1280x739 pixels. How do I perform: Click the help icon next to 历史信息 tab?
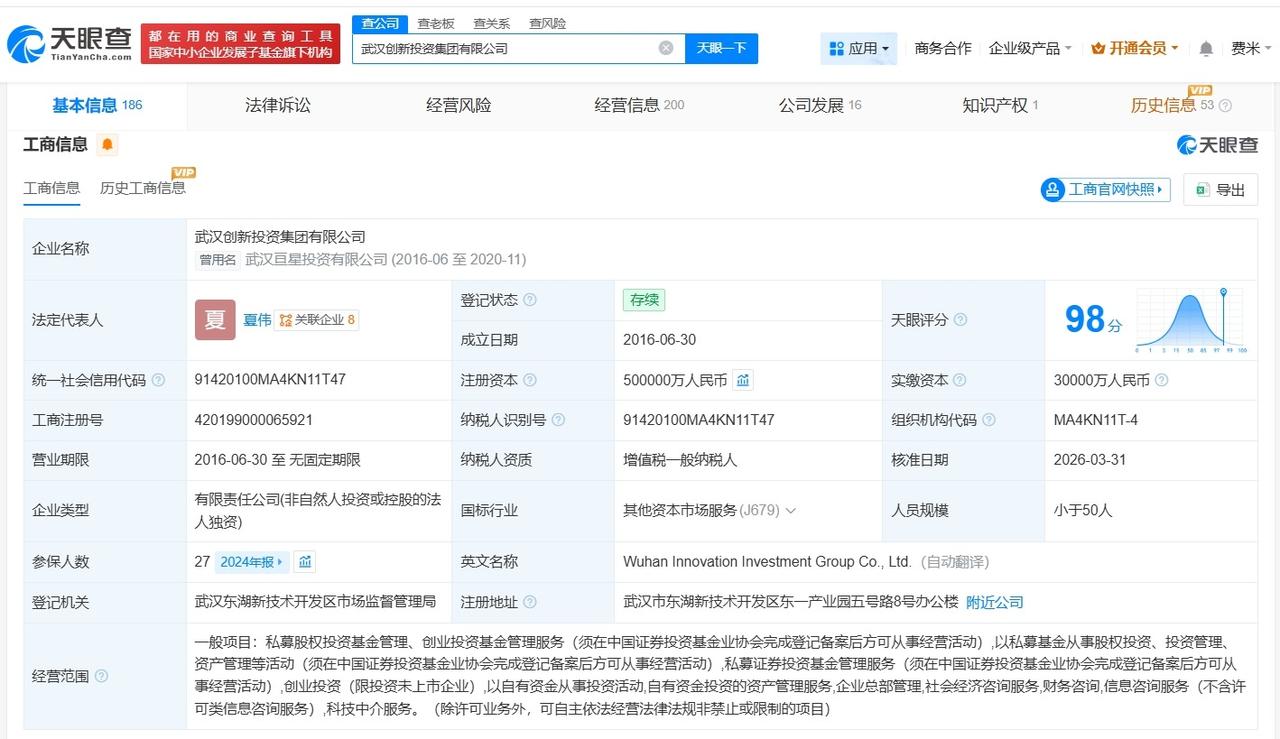click(1226, 106)
